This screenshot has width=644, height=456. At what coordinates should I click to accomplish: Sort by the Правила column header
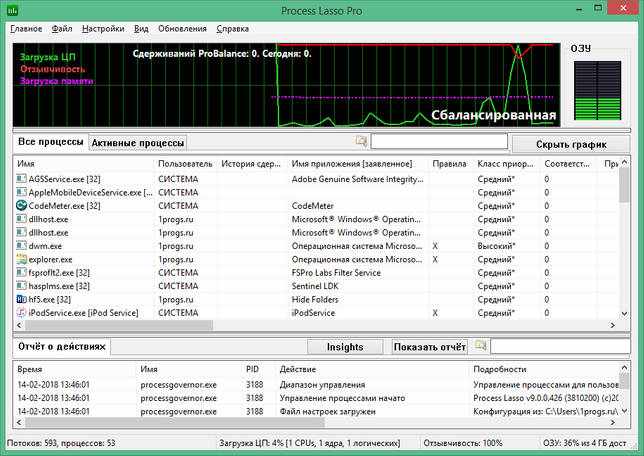click(450, 164)
